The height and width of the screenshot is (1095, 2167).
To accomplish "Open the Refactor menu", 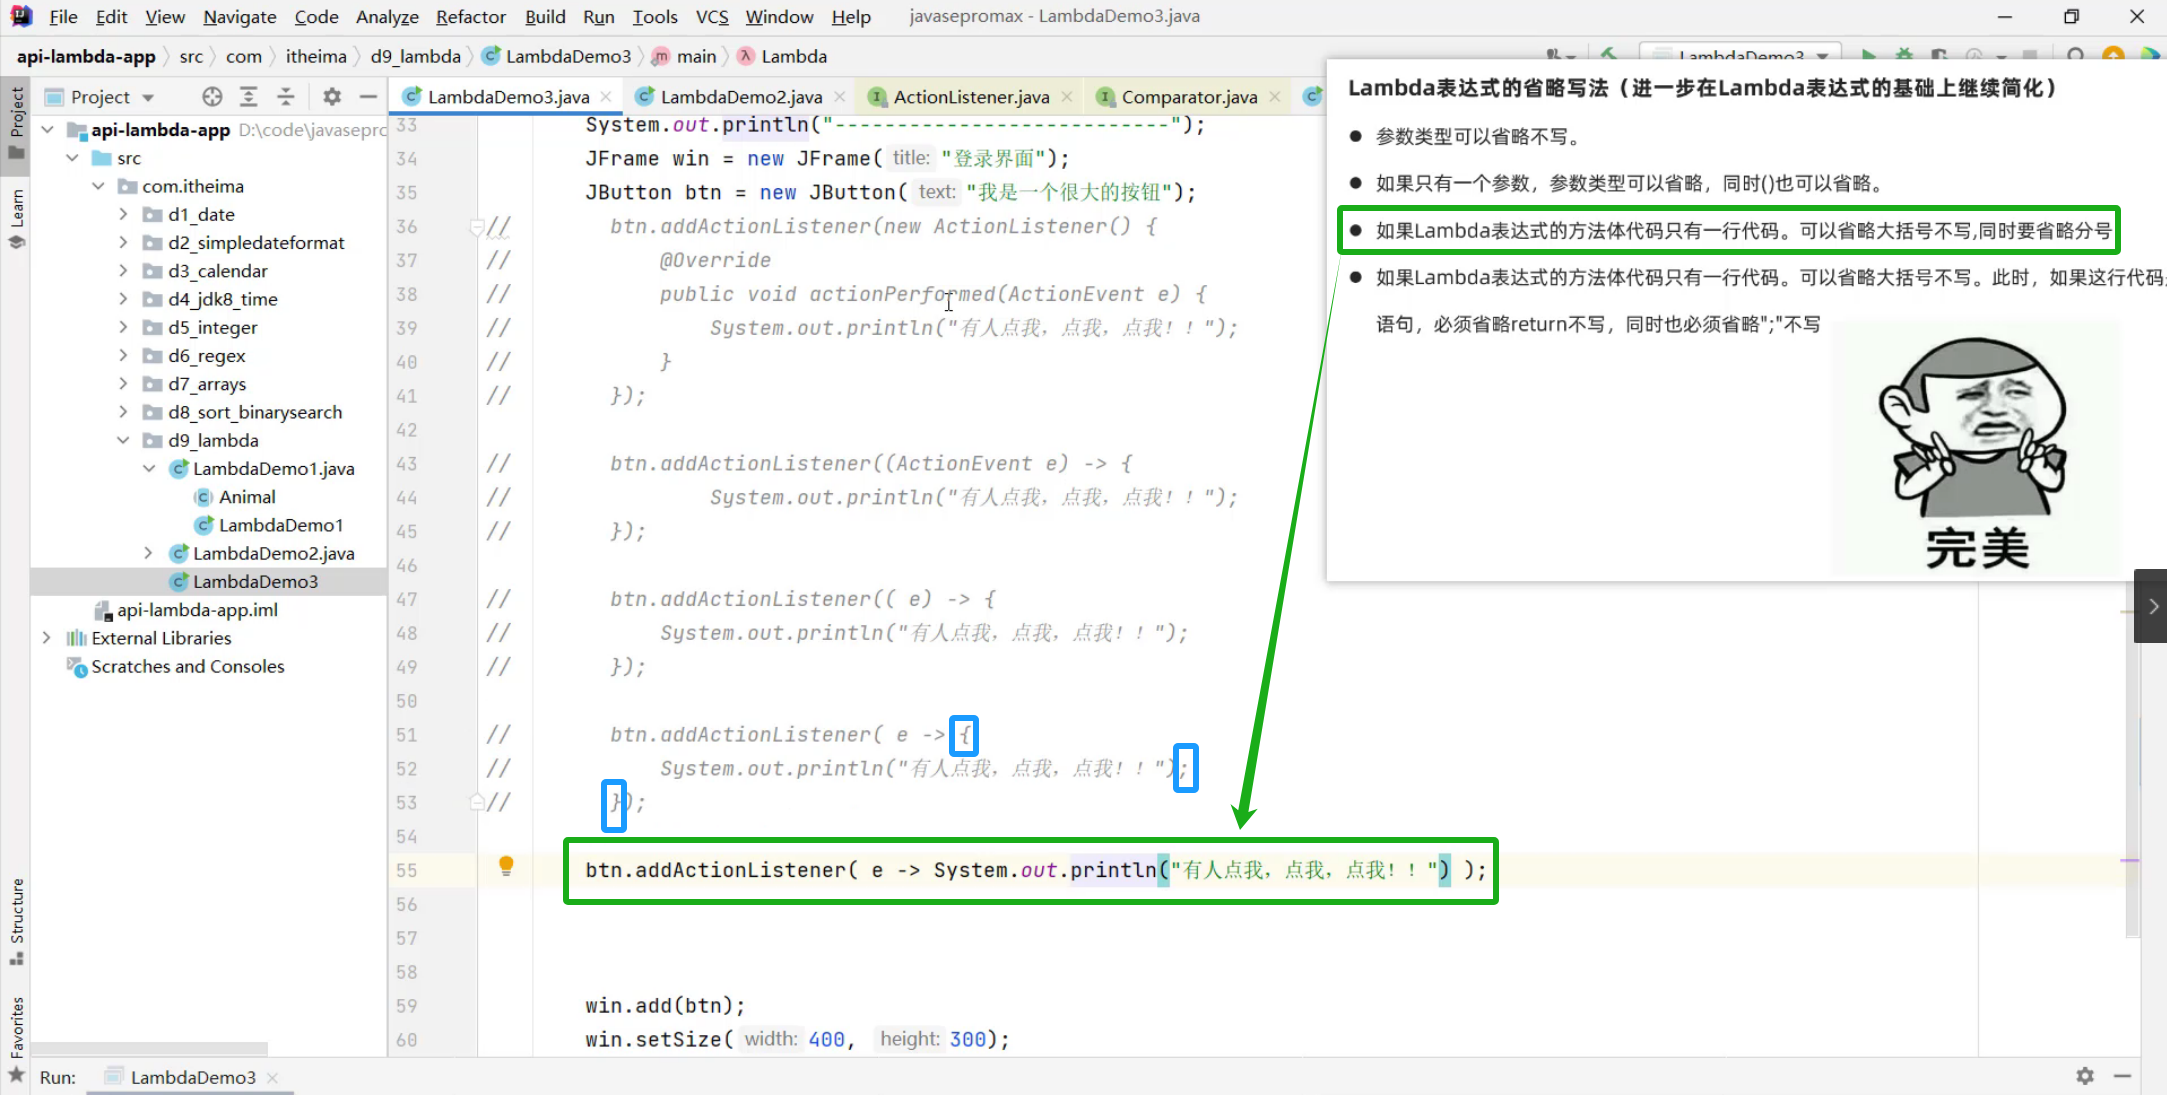I will [x=470, y=16].
